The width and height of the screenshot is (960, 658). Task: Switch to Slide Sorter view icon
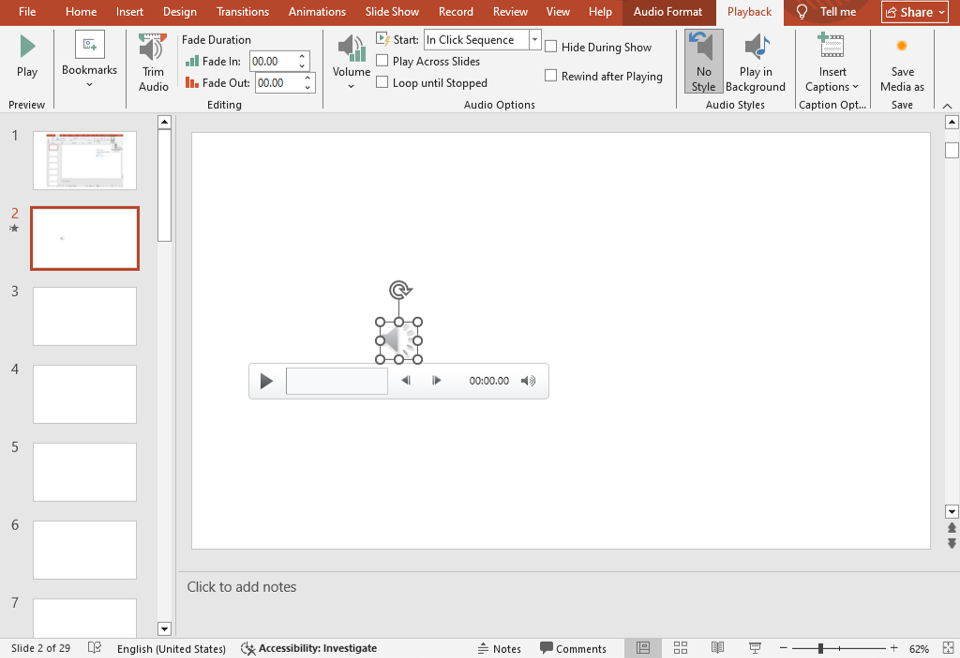pyautogui.click(x=681, y=647)
